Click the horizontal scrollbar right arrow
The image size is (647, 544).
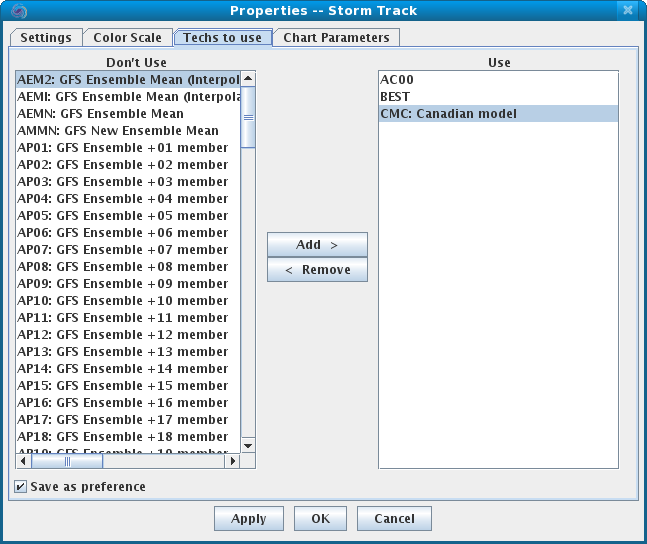click(x=234, y=461)
